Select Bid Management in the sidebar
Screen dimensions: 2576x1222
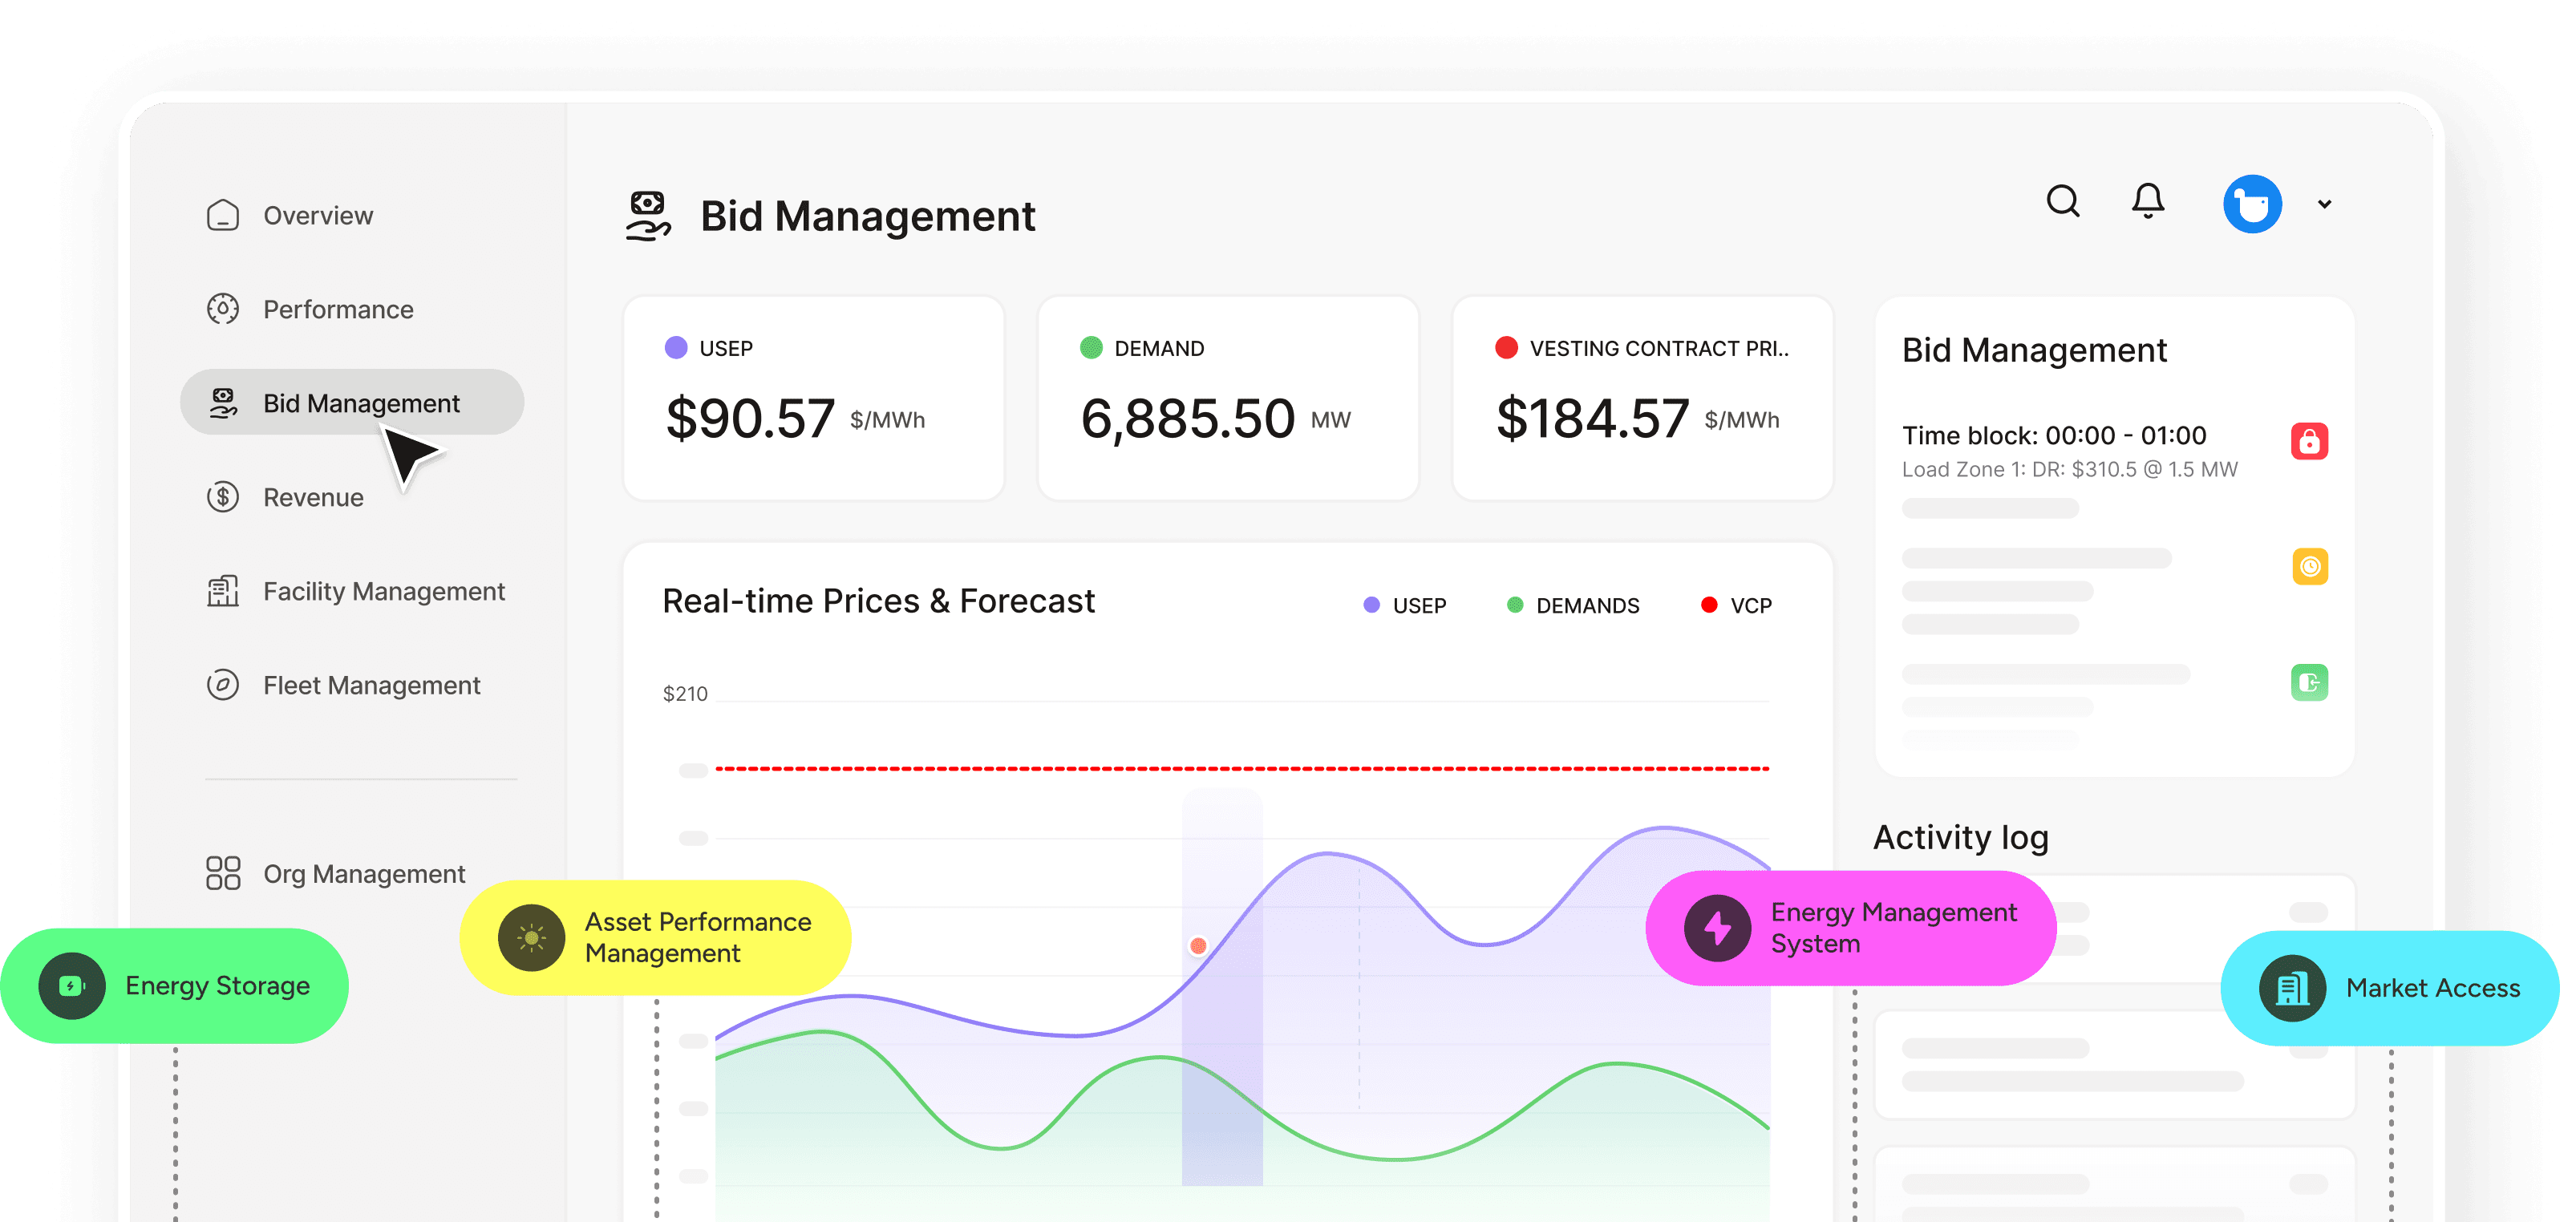click(x=352, y=403)
